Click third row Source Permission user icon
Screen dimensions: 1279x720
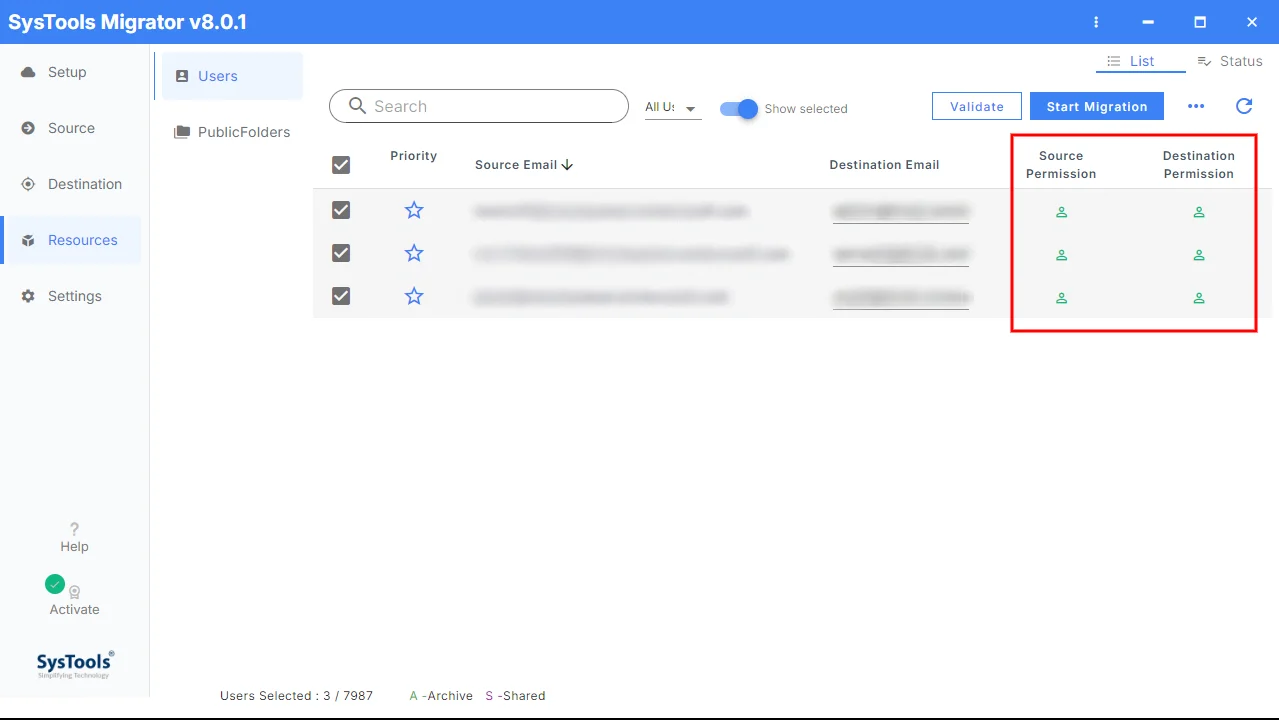click(1062, 298)
